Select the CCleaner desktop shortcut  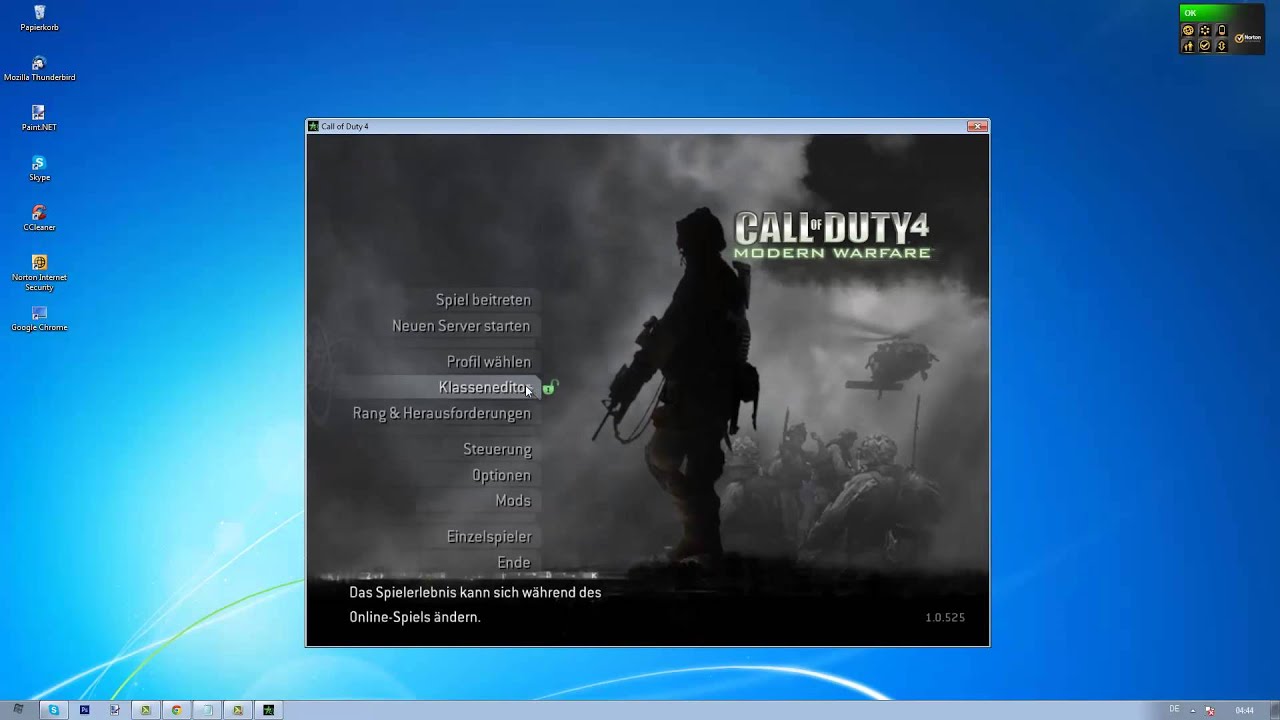point(39,218)
